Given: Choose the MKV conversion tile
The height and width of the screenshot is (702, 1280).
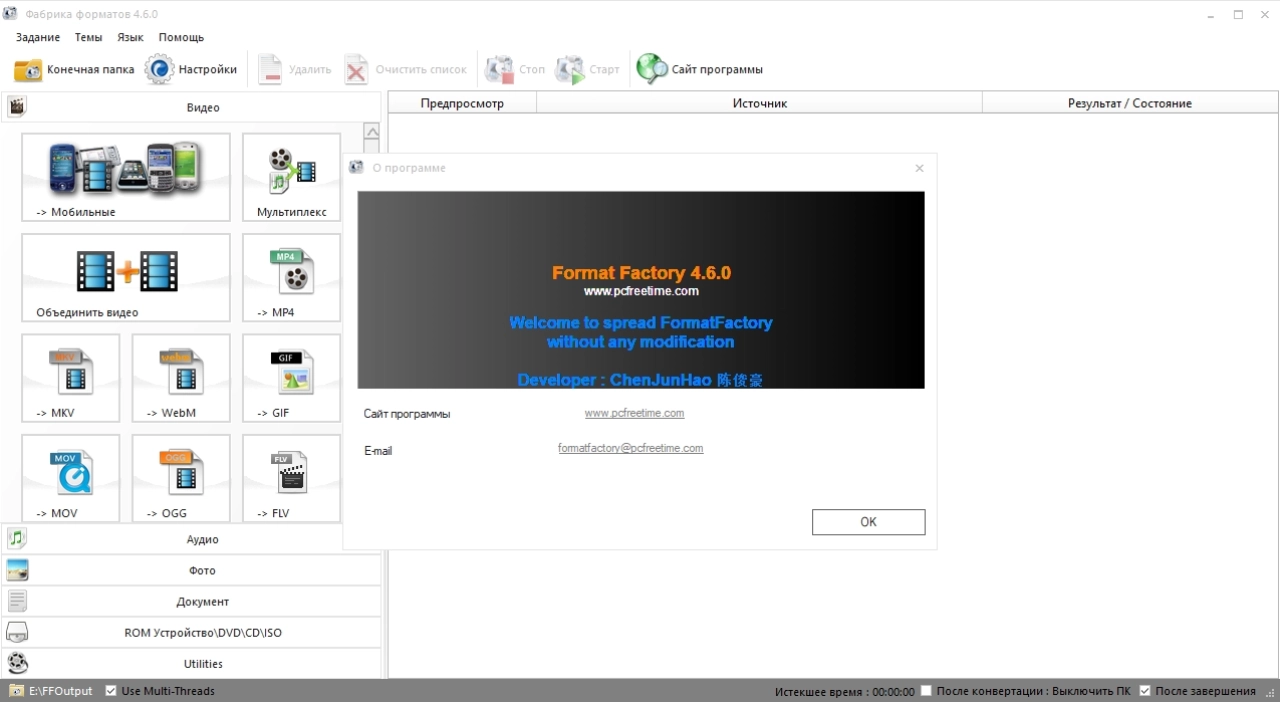Looking at the screenshot, I should tap(71, 378).
